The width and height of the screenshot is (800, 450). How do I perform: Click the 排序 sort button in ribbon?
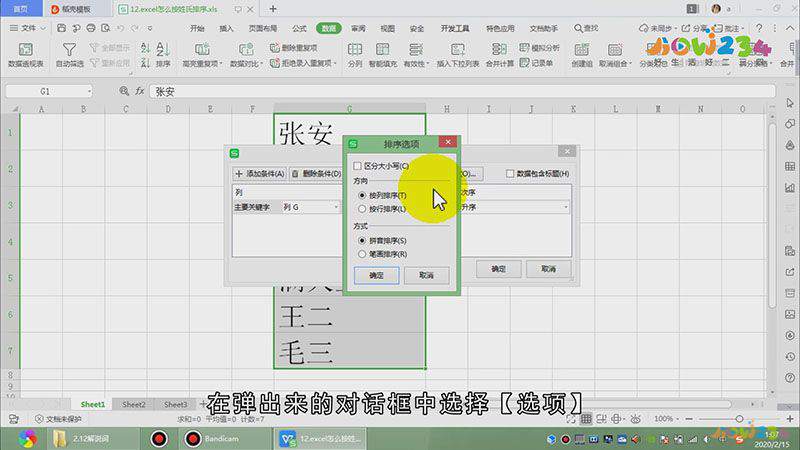(163, 55)
